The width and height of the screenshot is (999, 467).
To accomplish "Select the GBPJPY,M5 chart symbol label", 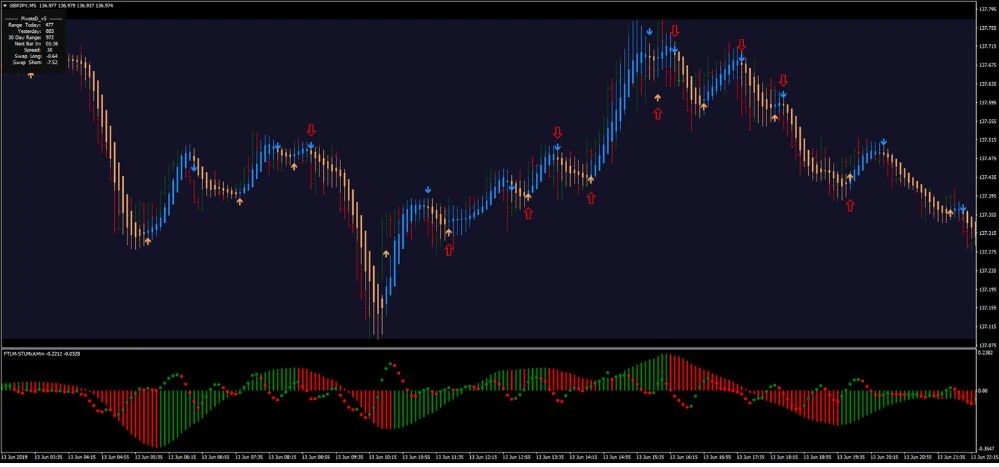I will coord(21,6).
